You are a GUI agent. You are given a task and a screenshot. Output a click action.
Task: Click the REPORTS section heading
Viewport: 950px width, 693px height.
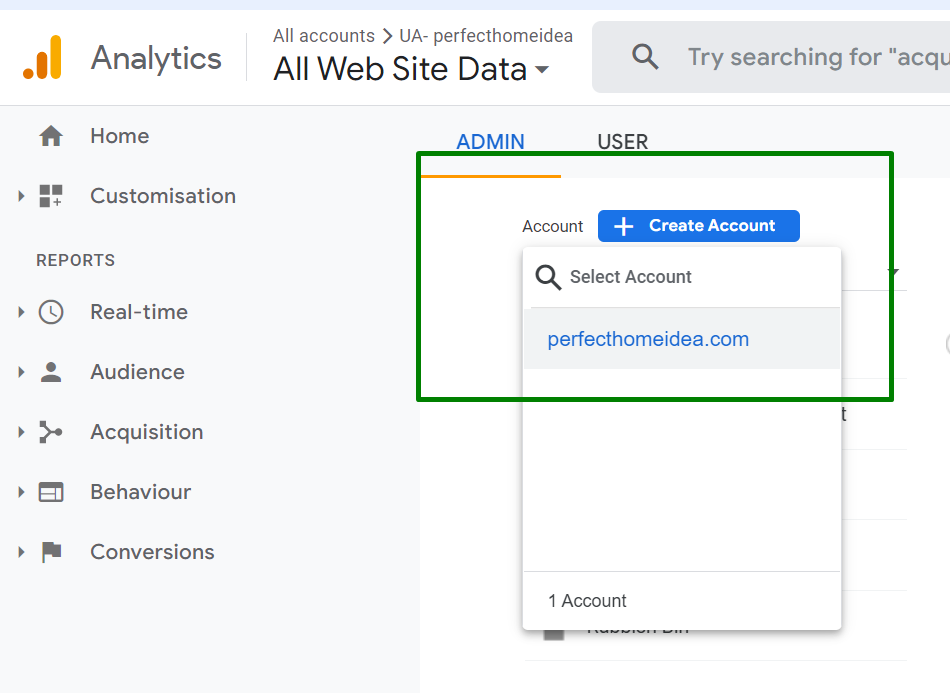coord(76,260)
